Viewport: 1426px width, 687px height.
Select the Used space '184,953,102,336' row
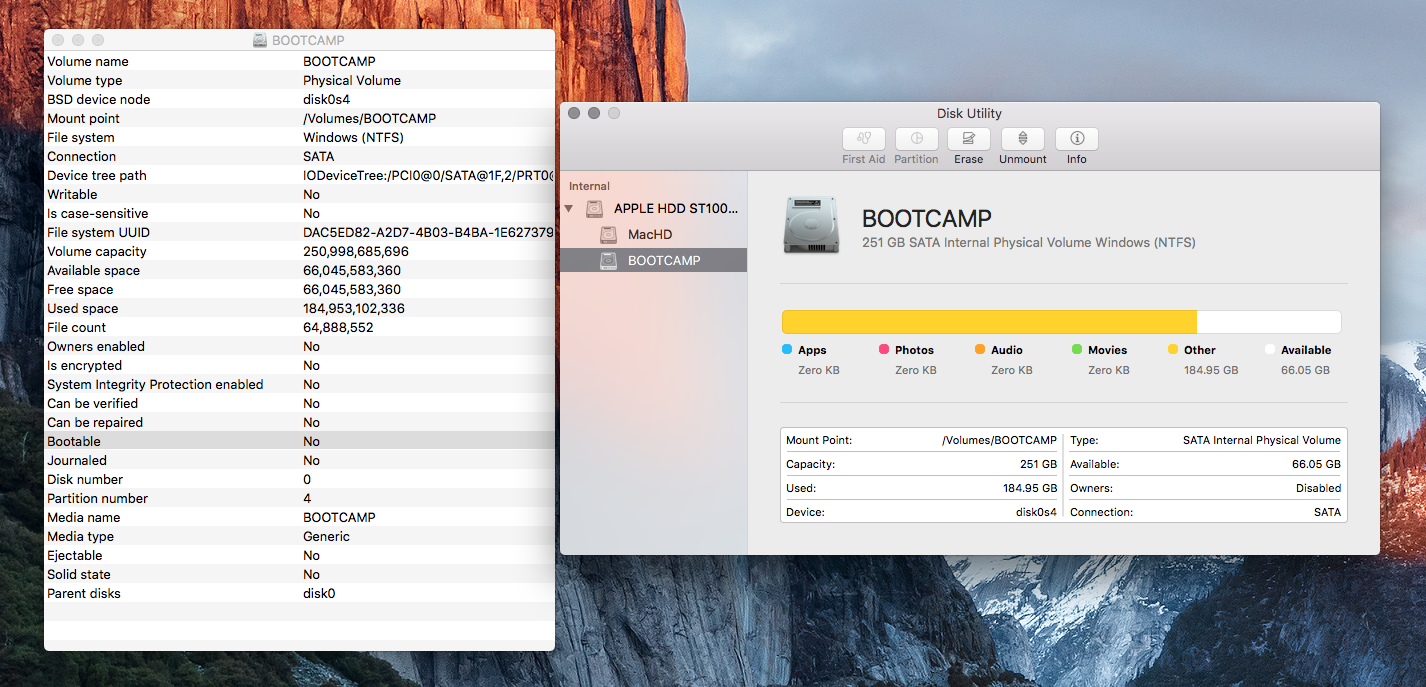coord(299,308)
